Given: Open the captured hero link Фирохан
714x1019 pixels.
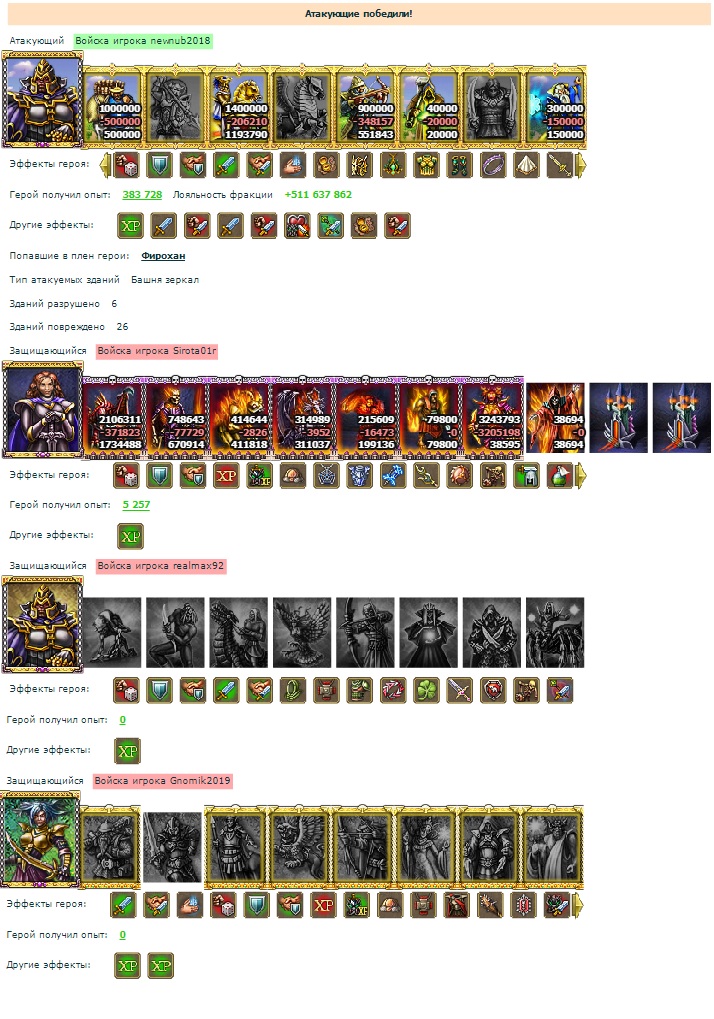Looking at the screenshot, I should pos(163,256).
